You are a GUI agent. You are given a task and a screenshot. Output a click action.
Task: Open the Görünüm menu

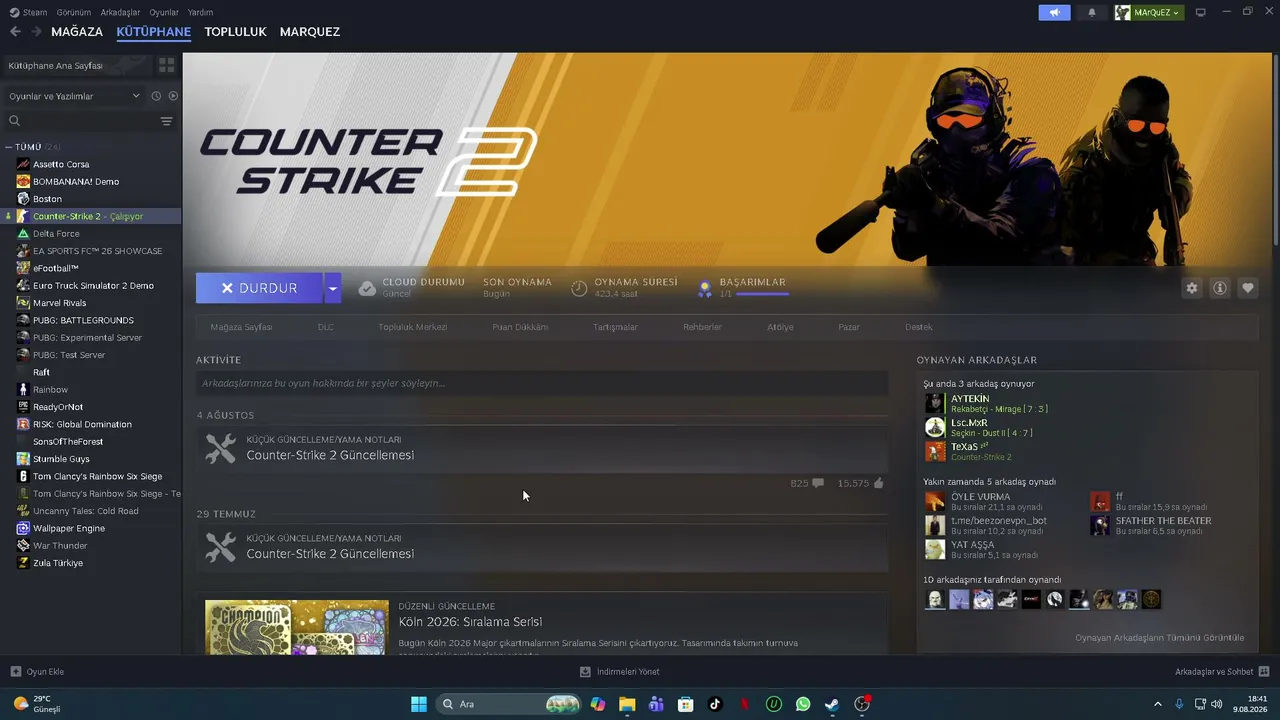coord(74,12)
